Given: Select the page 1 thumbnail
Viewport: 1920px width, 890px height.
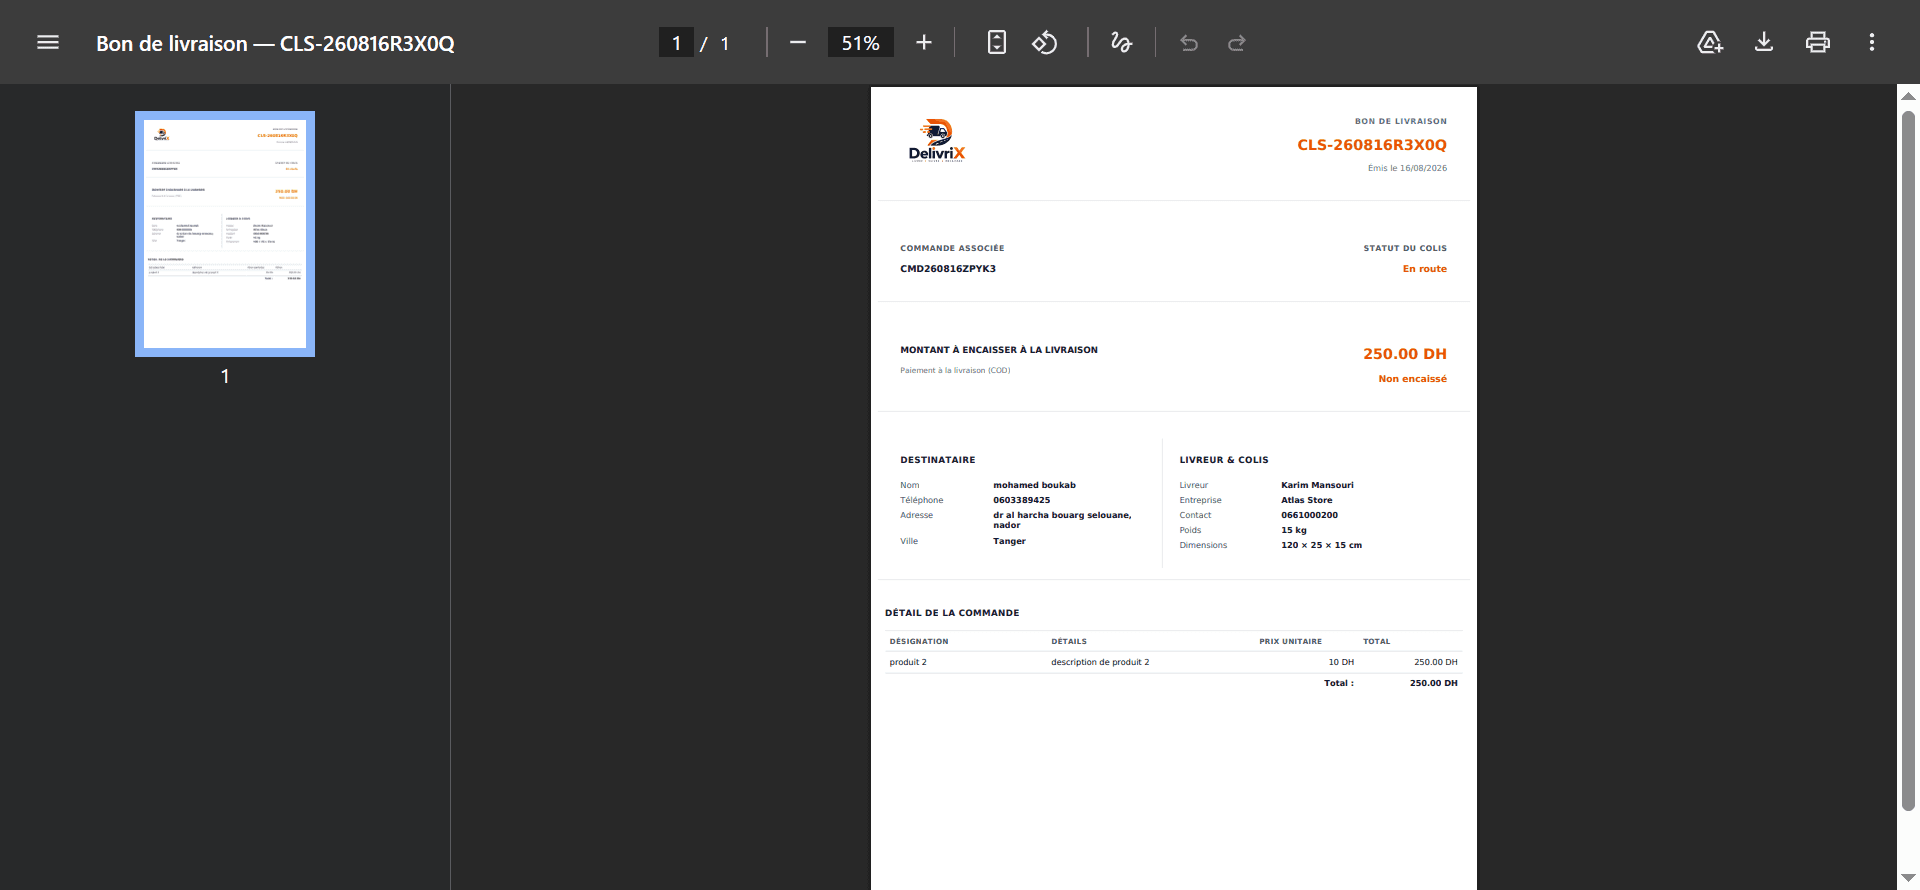Looking at the screenshot, I should point(225,234).
